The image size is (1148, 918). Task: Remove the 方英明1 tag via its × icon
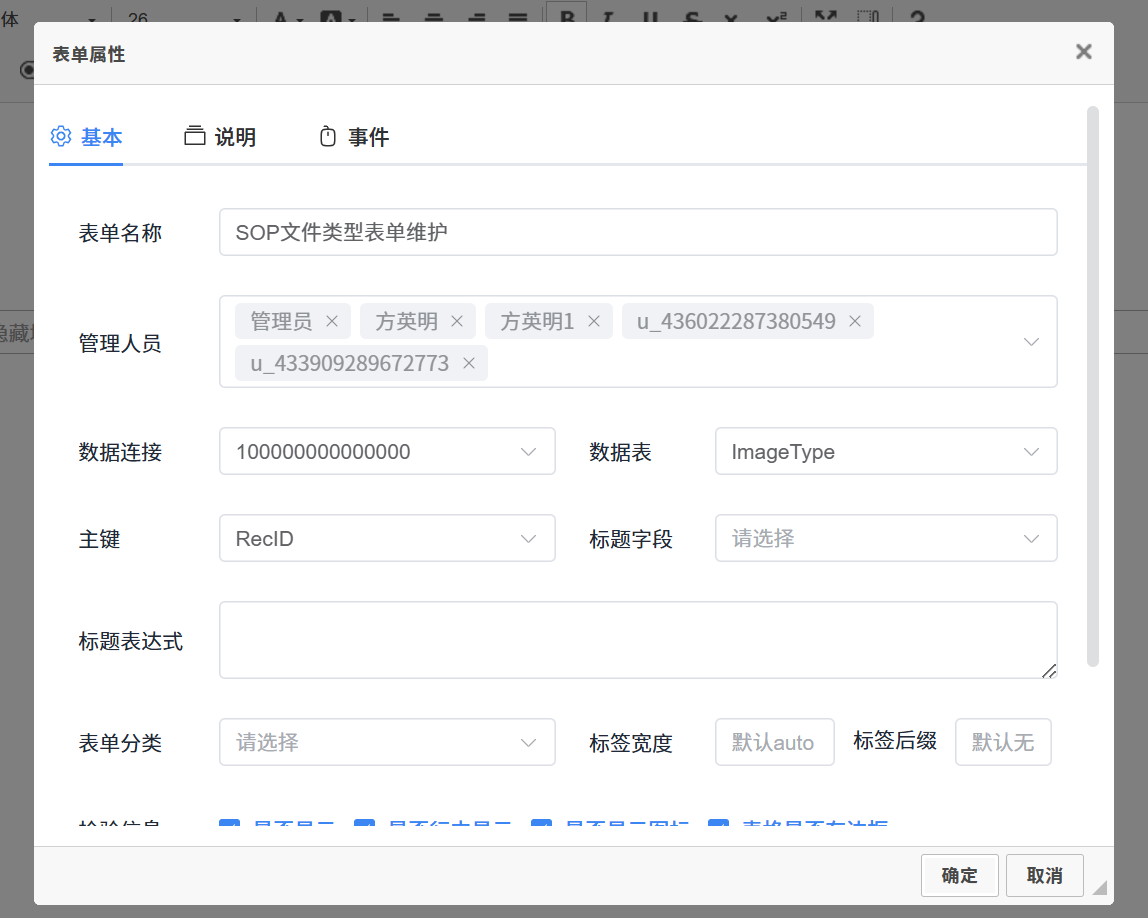pyautogui.click(x=593, y=321)
